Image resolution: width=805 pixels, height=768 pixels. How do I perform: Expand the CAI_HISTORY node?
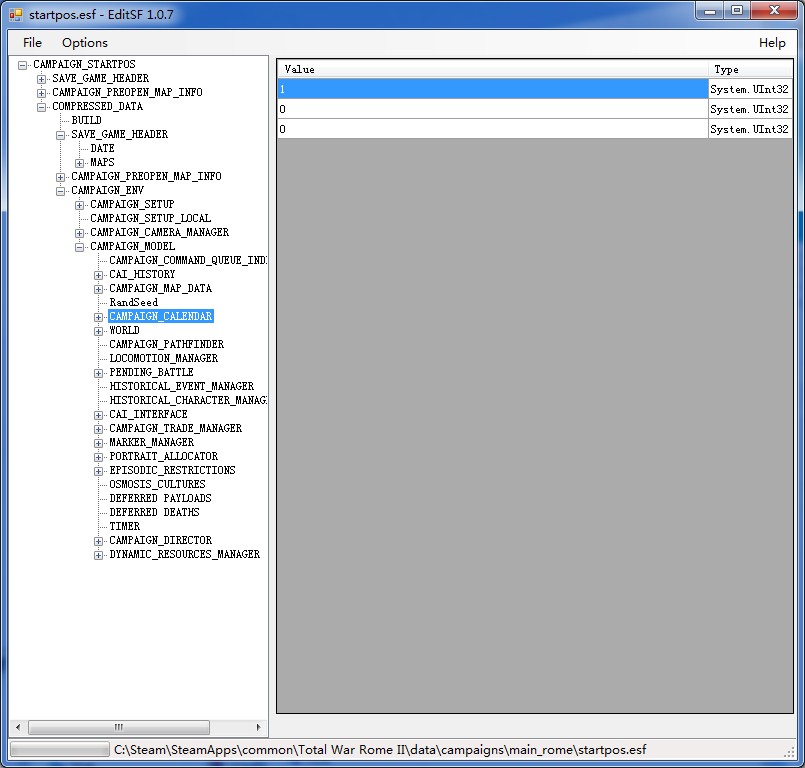[x=99, y=275]
